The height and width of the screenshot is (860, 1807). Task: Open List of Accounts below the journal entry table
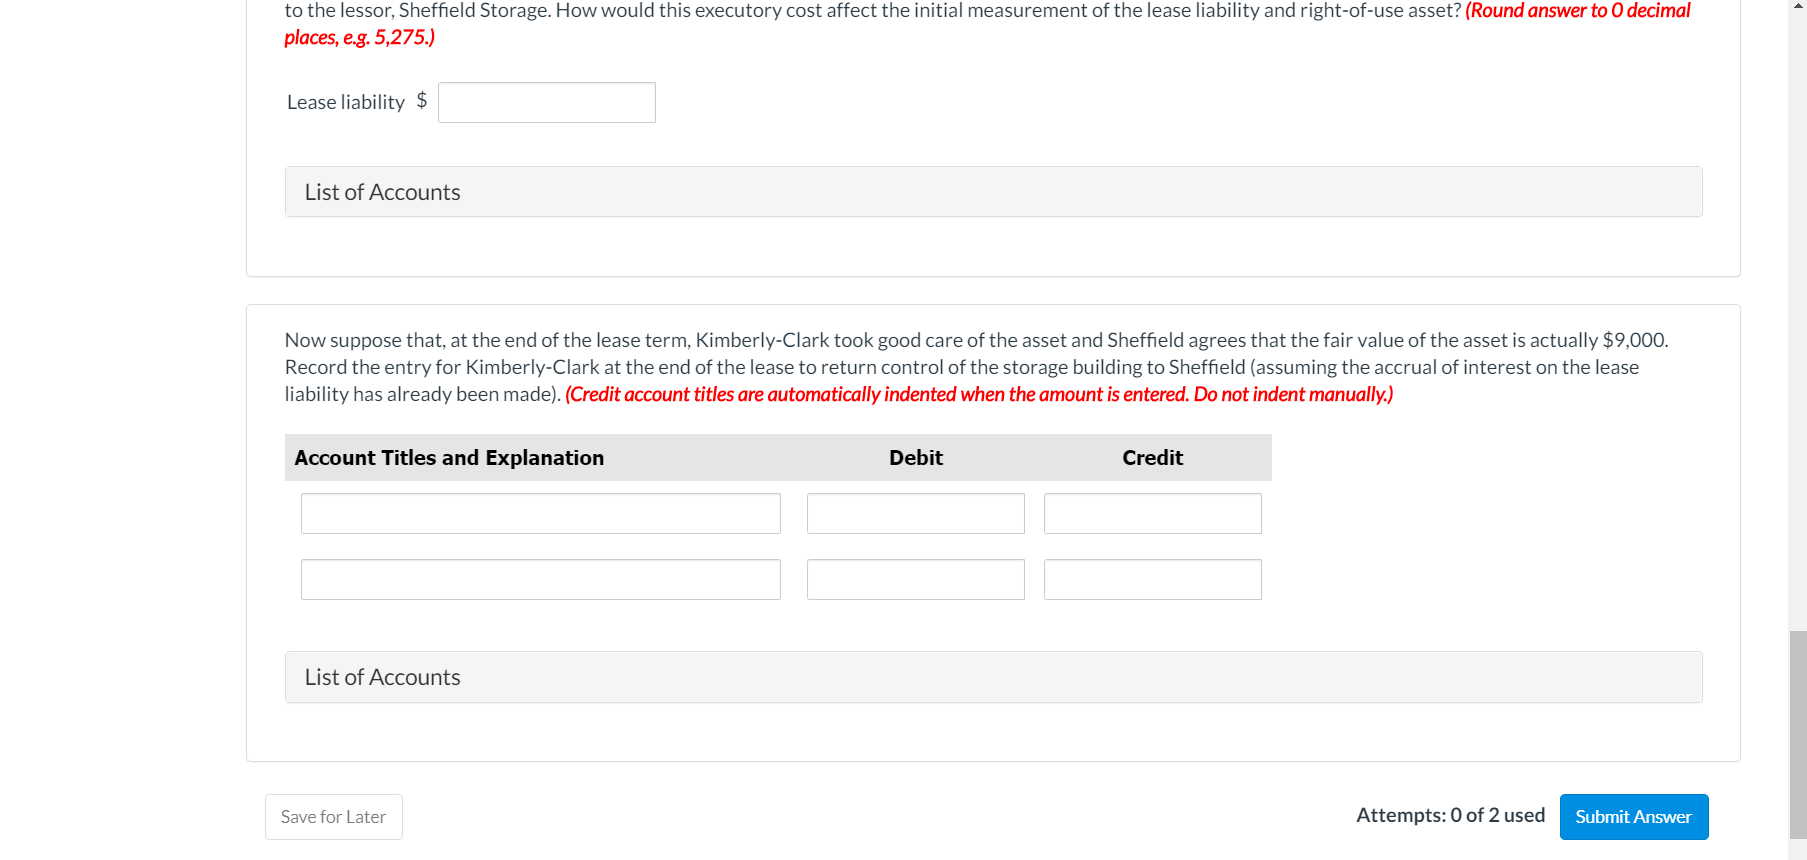[x=993, y=677]
